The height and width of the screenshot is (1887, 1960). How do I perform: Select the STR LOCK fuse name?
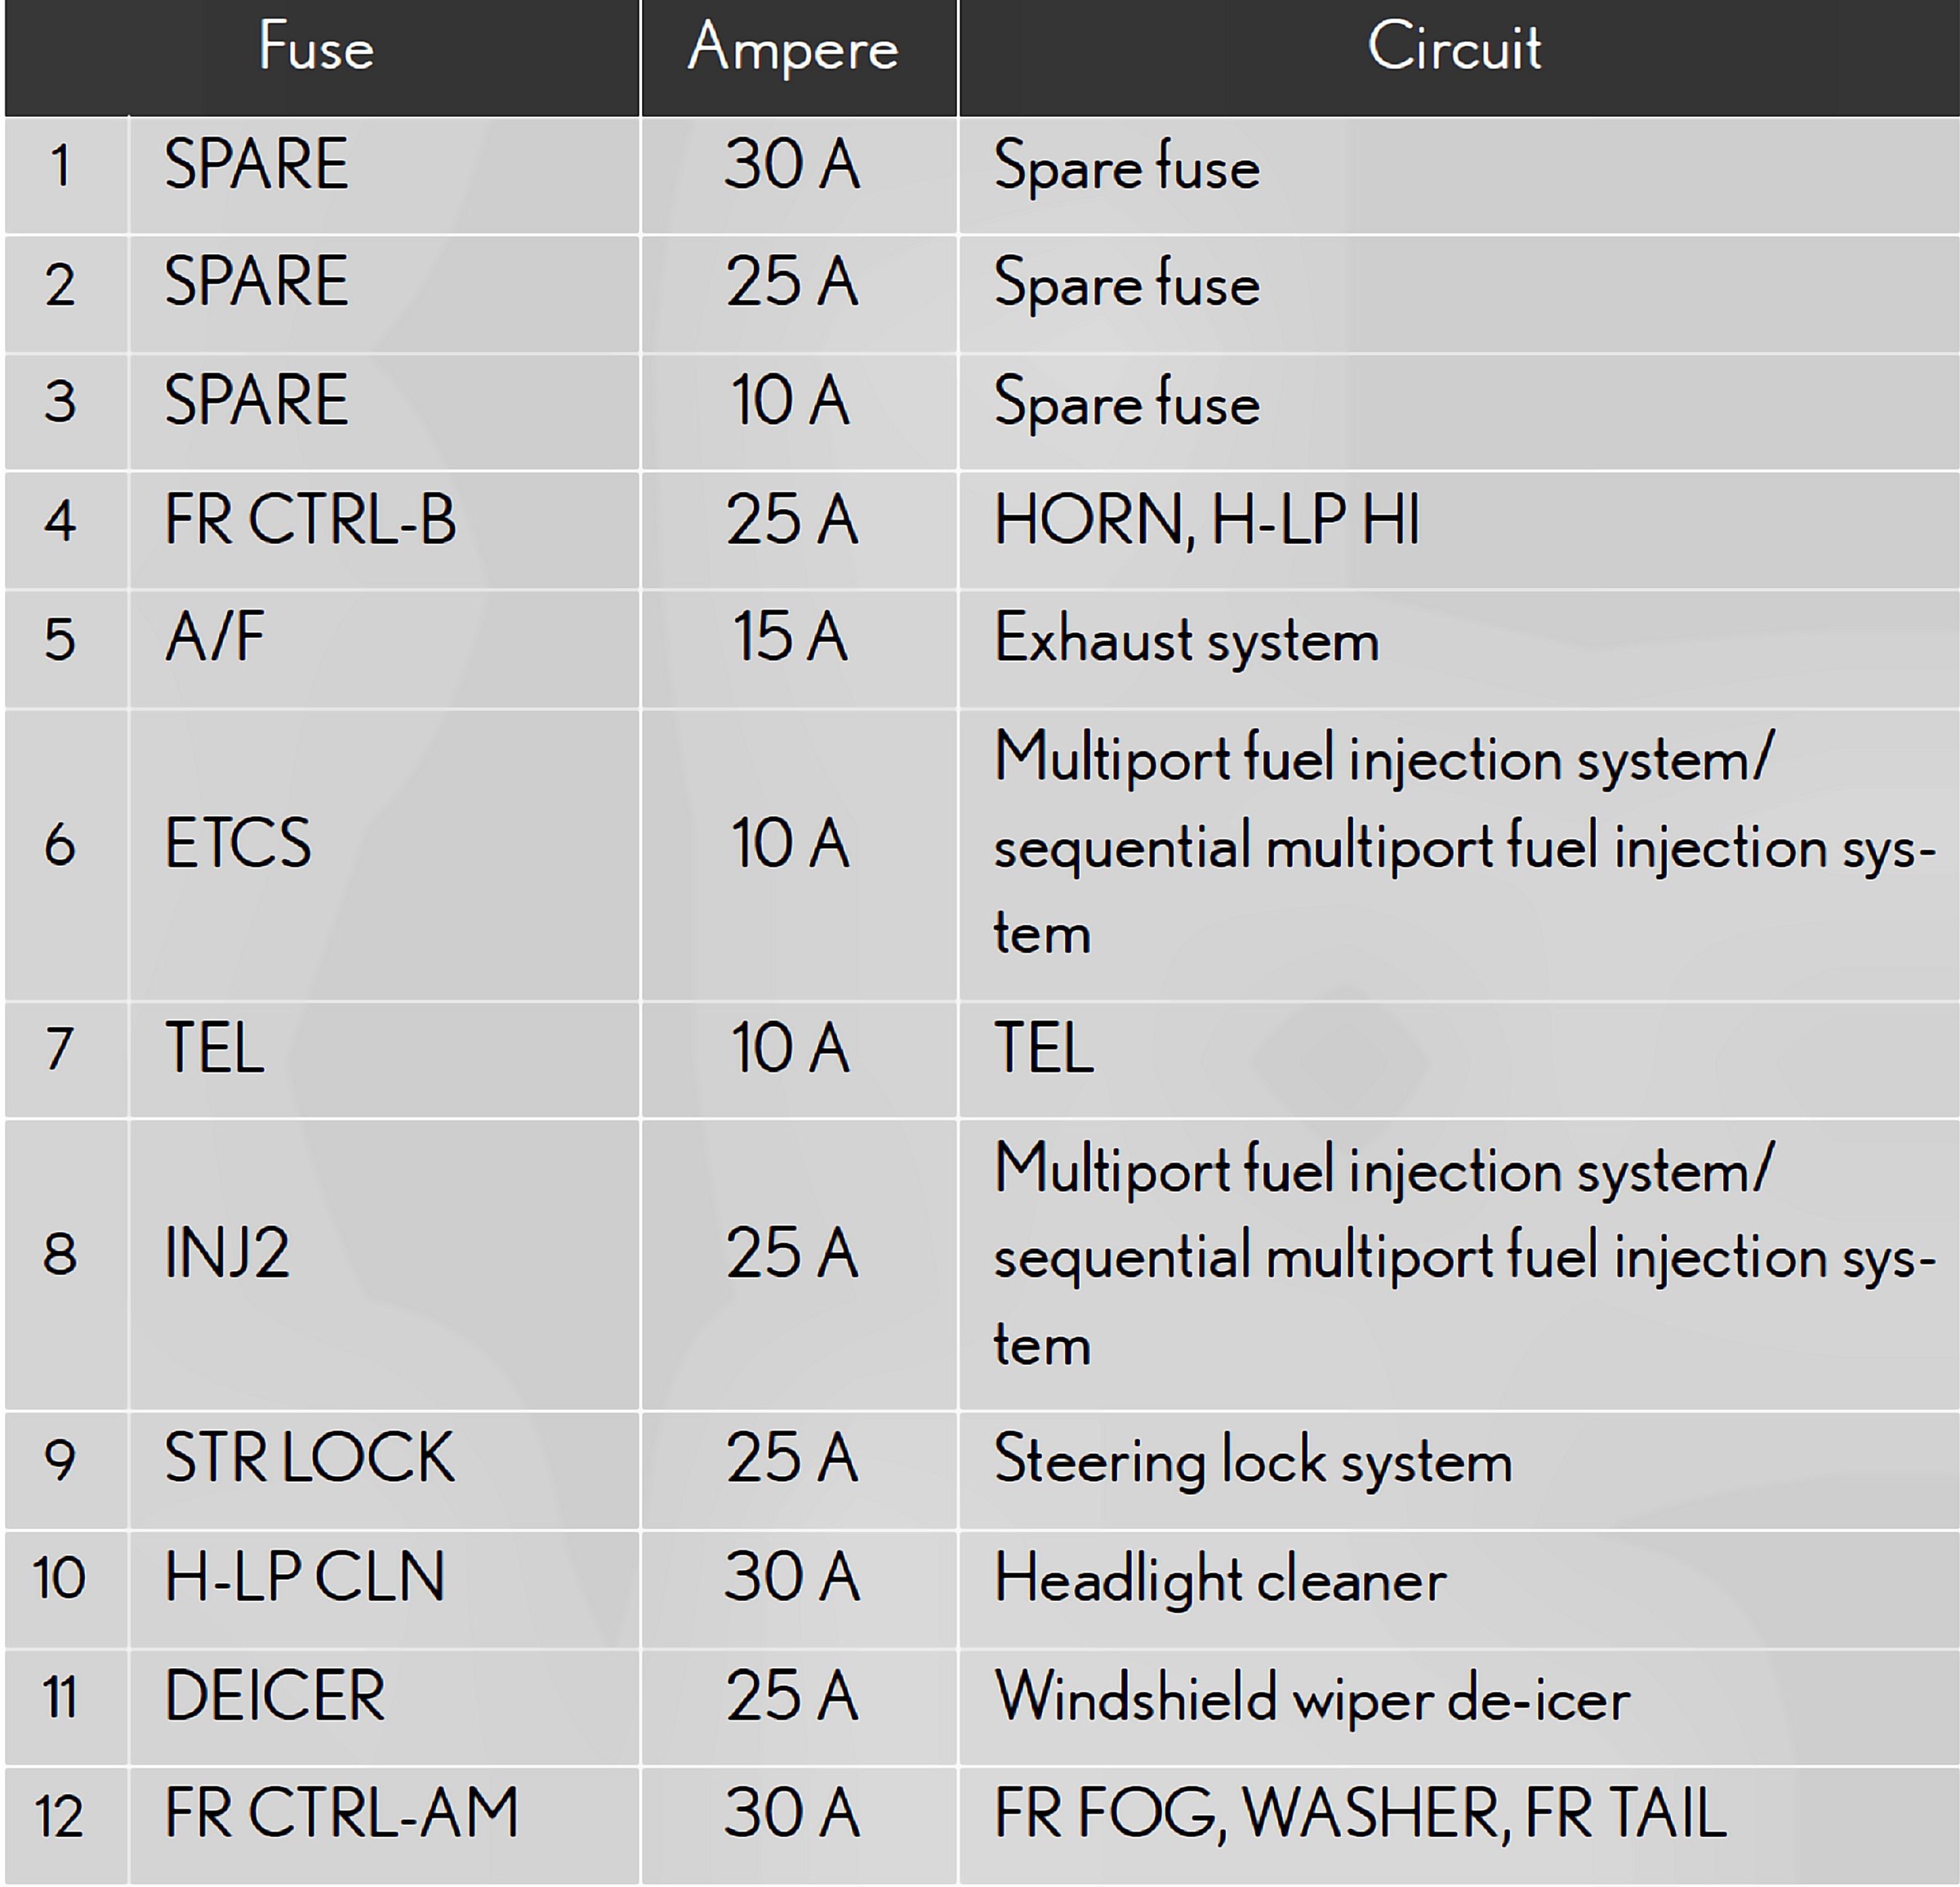(x=309, y=1458)
